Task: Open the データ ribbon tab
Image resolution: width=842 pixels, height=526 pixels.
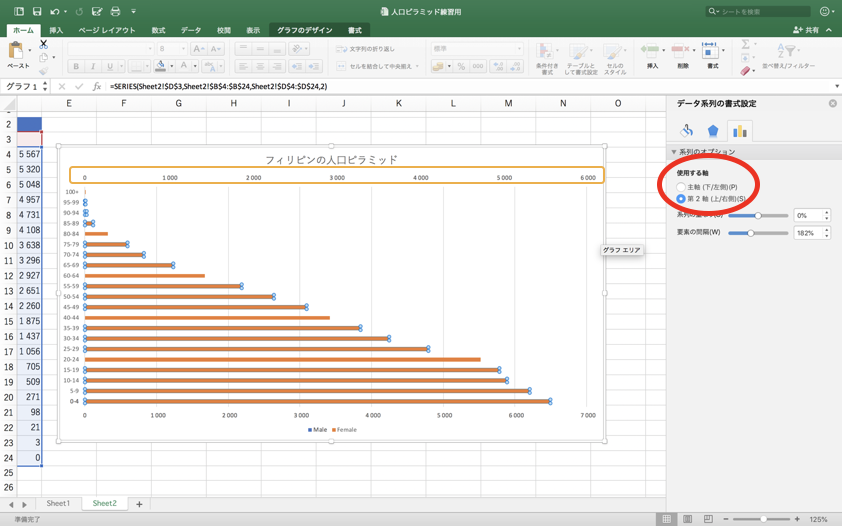Action: coord(191,30)
